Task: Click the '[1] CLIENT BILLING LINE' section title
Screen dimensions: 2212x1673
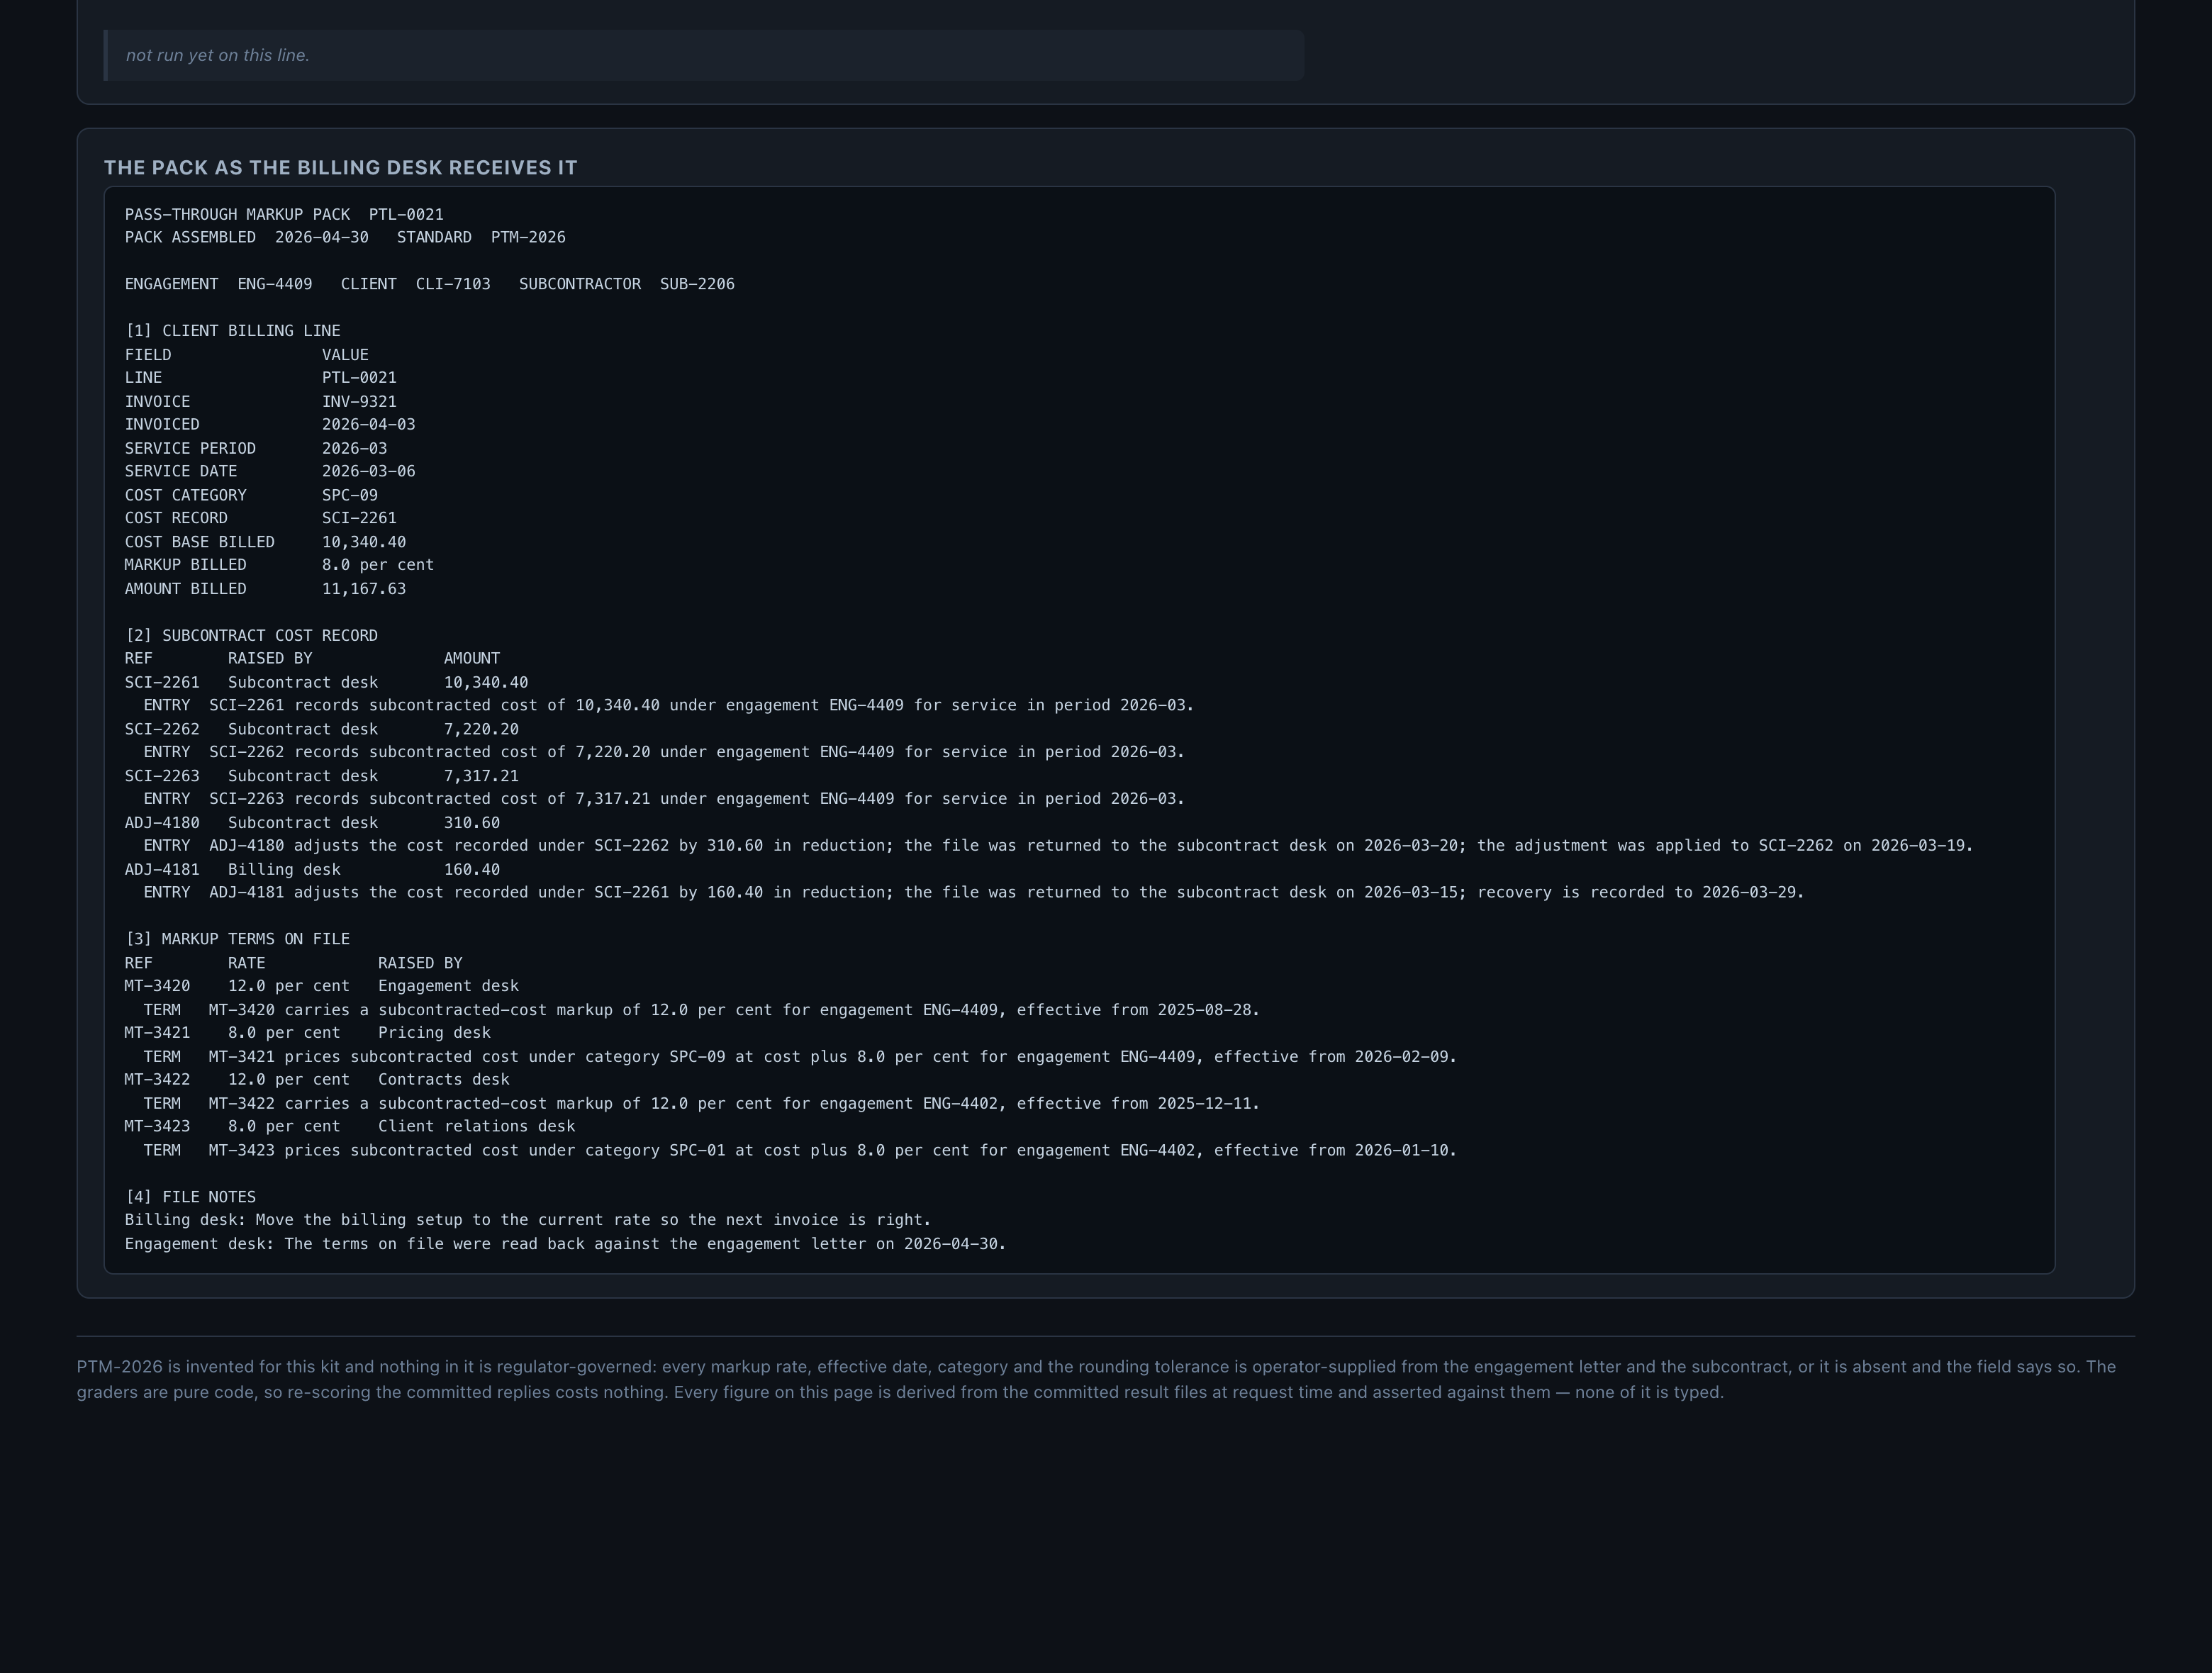Action: coord(232,331)
